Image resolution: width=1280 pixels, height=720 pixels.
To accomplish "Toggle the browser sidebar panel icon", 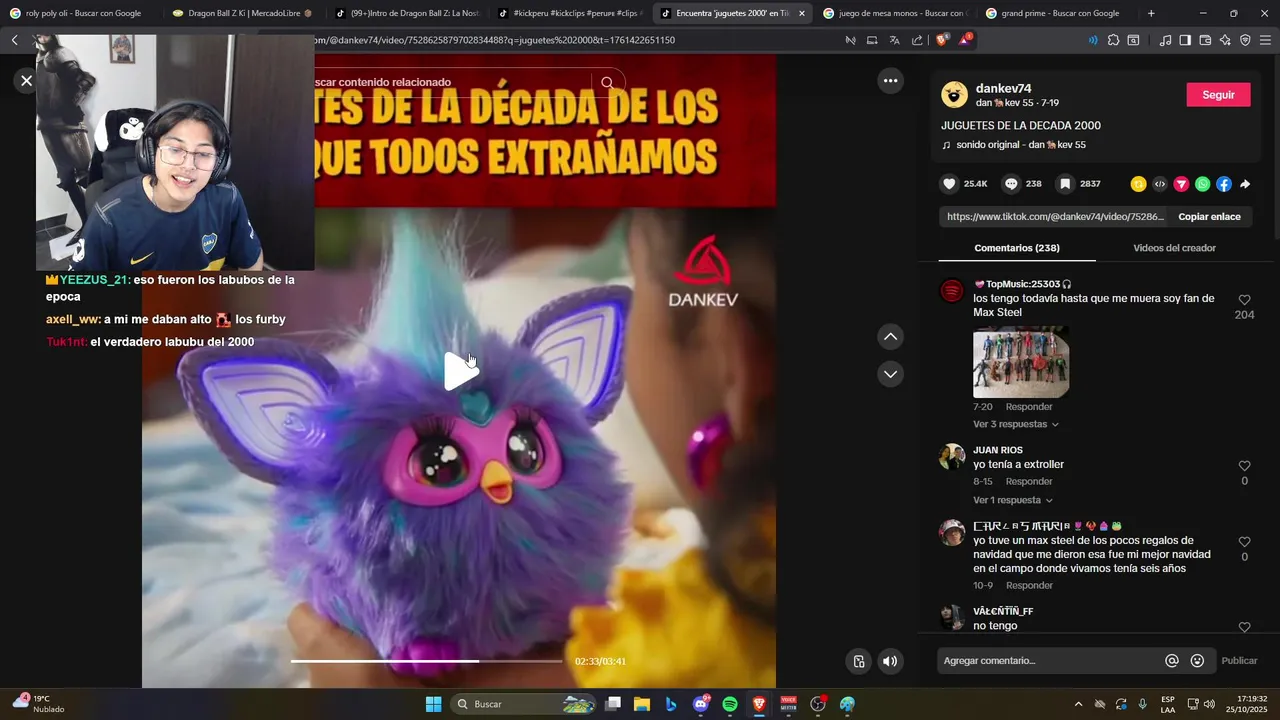I will pyautogui.click(x=1185, y=40).
